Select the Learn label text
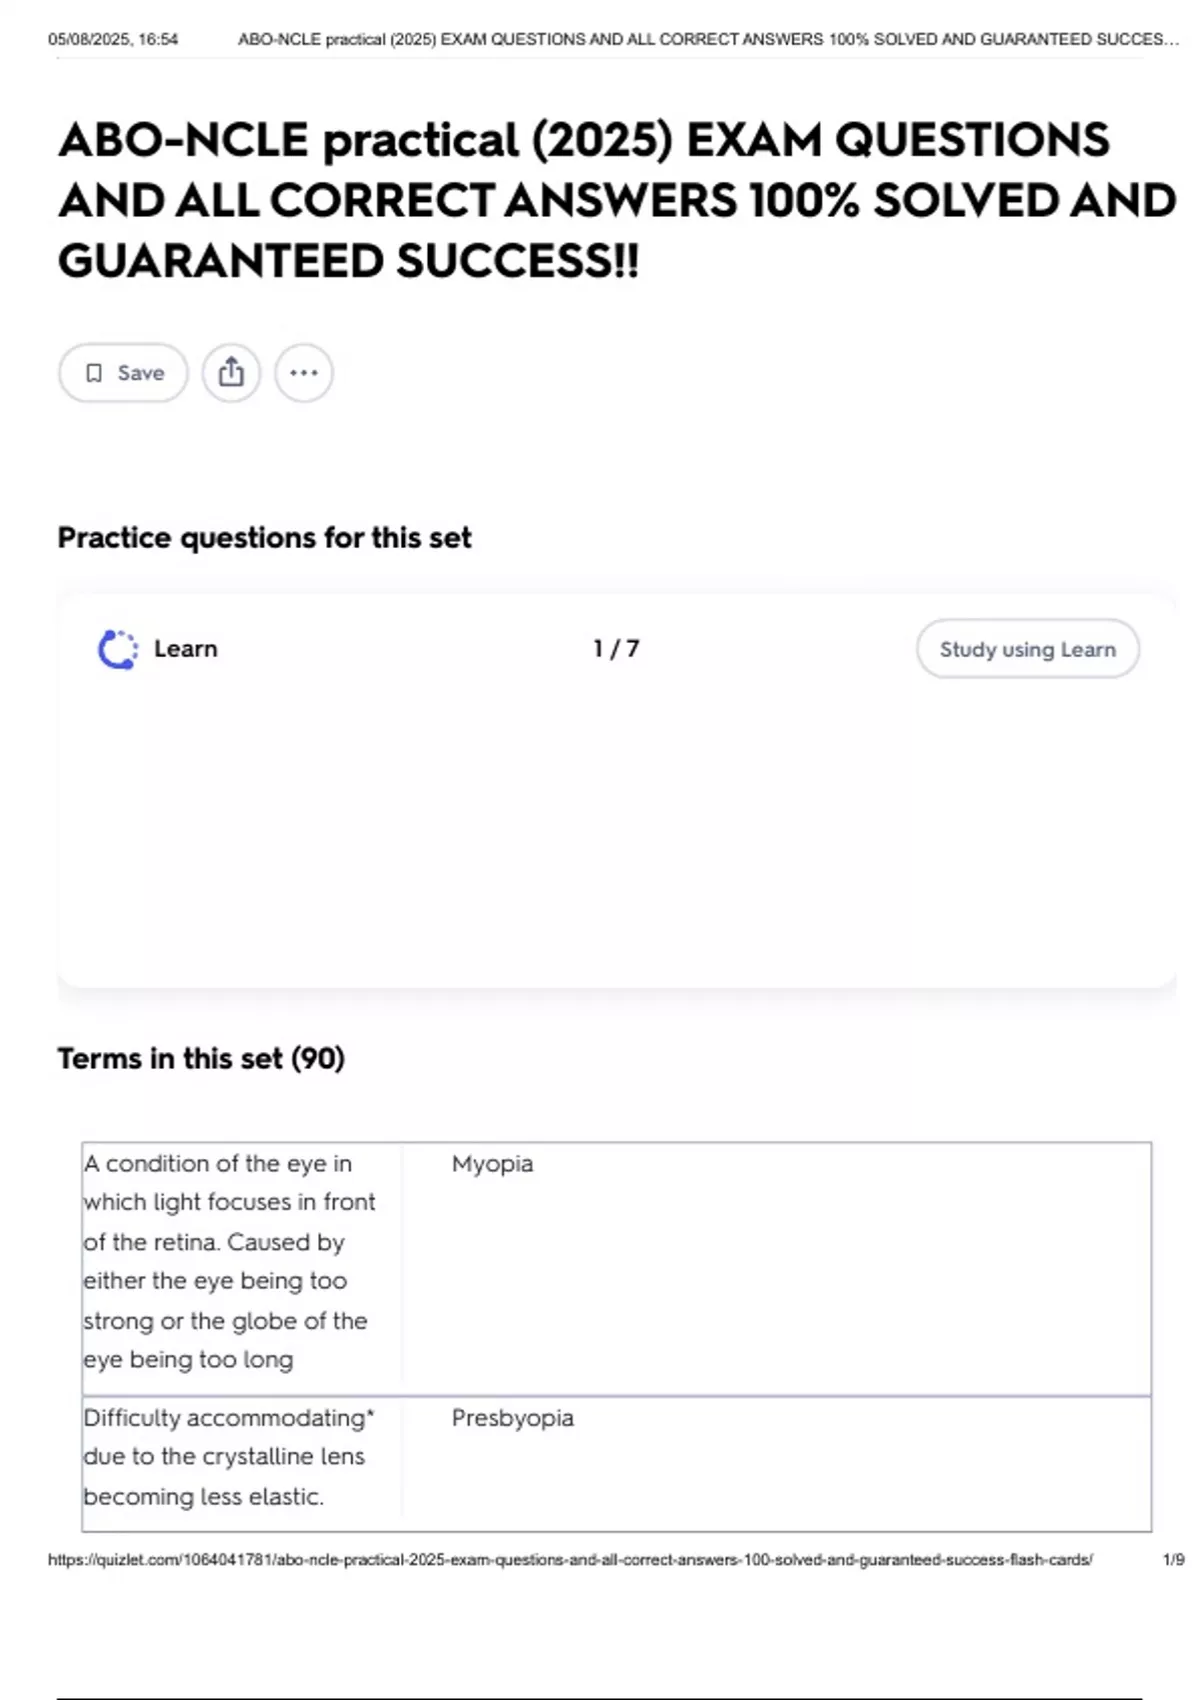Image resolution: width=1200 pixels, height=1700 pixels. 185,649
